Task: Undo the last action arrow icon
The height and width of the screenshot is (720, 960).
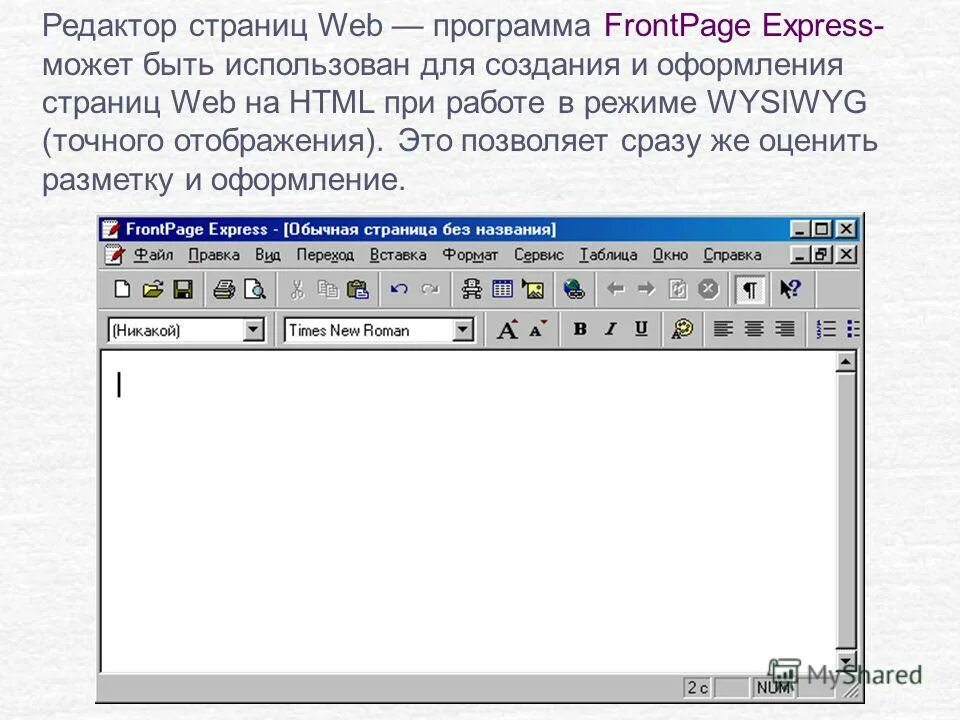Action: [x=399, y=288]
